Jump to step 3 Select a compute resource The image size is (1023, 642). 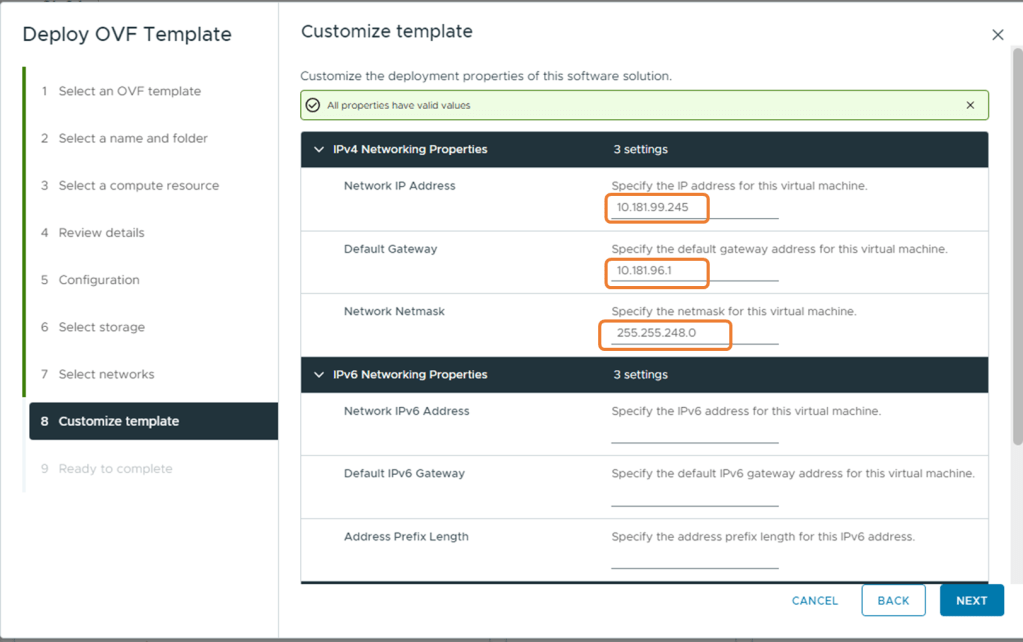click(x=138, y=185)
